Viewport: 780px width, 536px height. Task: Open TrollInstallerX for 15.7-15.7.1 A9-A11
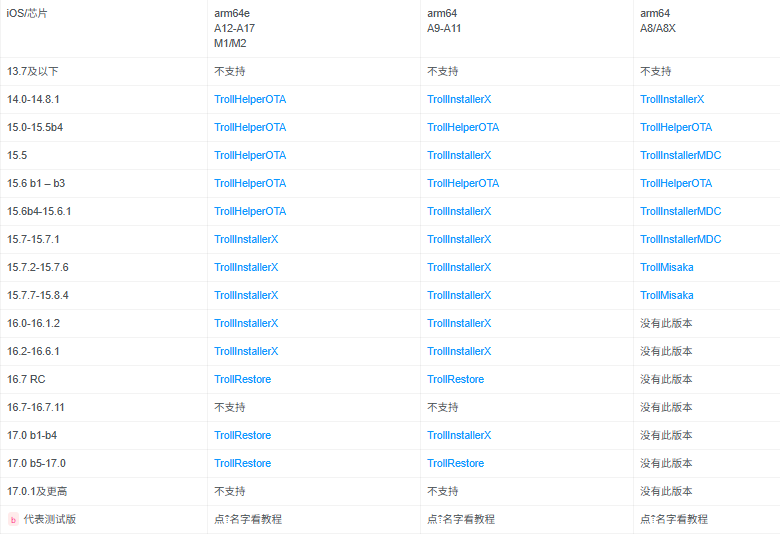pos(459,239)
